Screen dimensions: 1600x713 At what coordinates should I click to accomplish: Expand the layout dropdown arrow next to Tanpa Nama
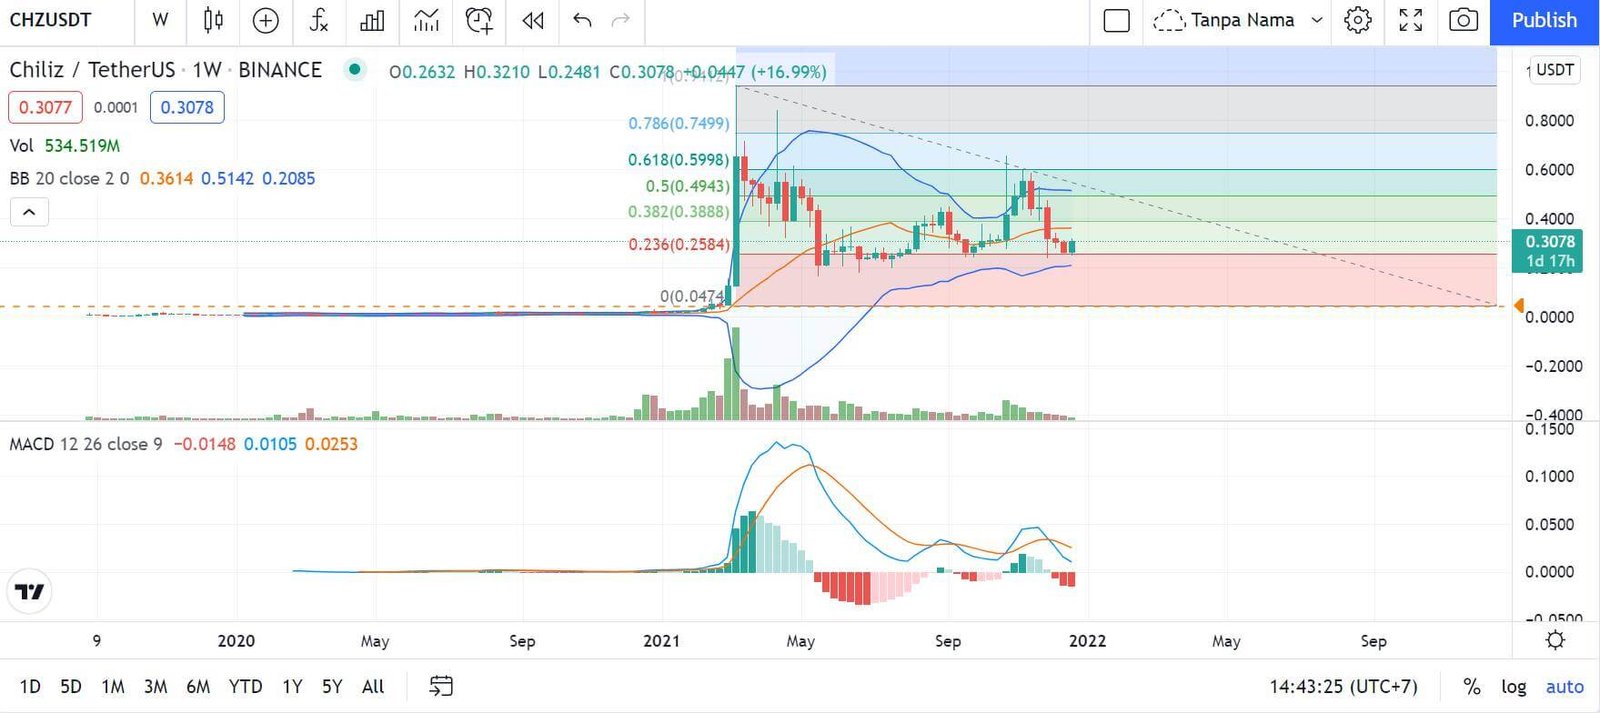point(1317,20)
